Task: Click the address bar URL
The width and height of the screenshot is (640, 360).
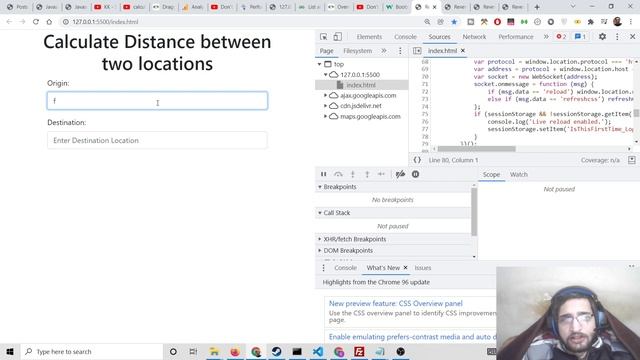Action: pos(105,22)
